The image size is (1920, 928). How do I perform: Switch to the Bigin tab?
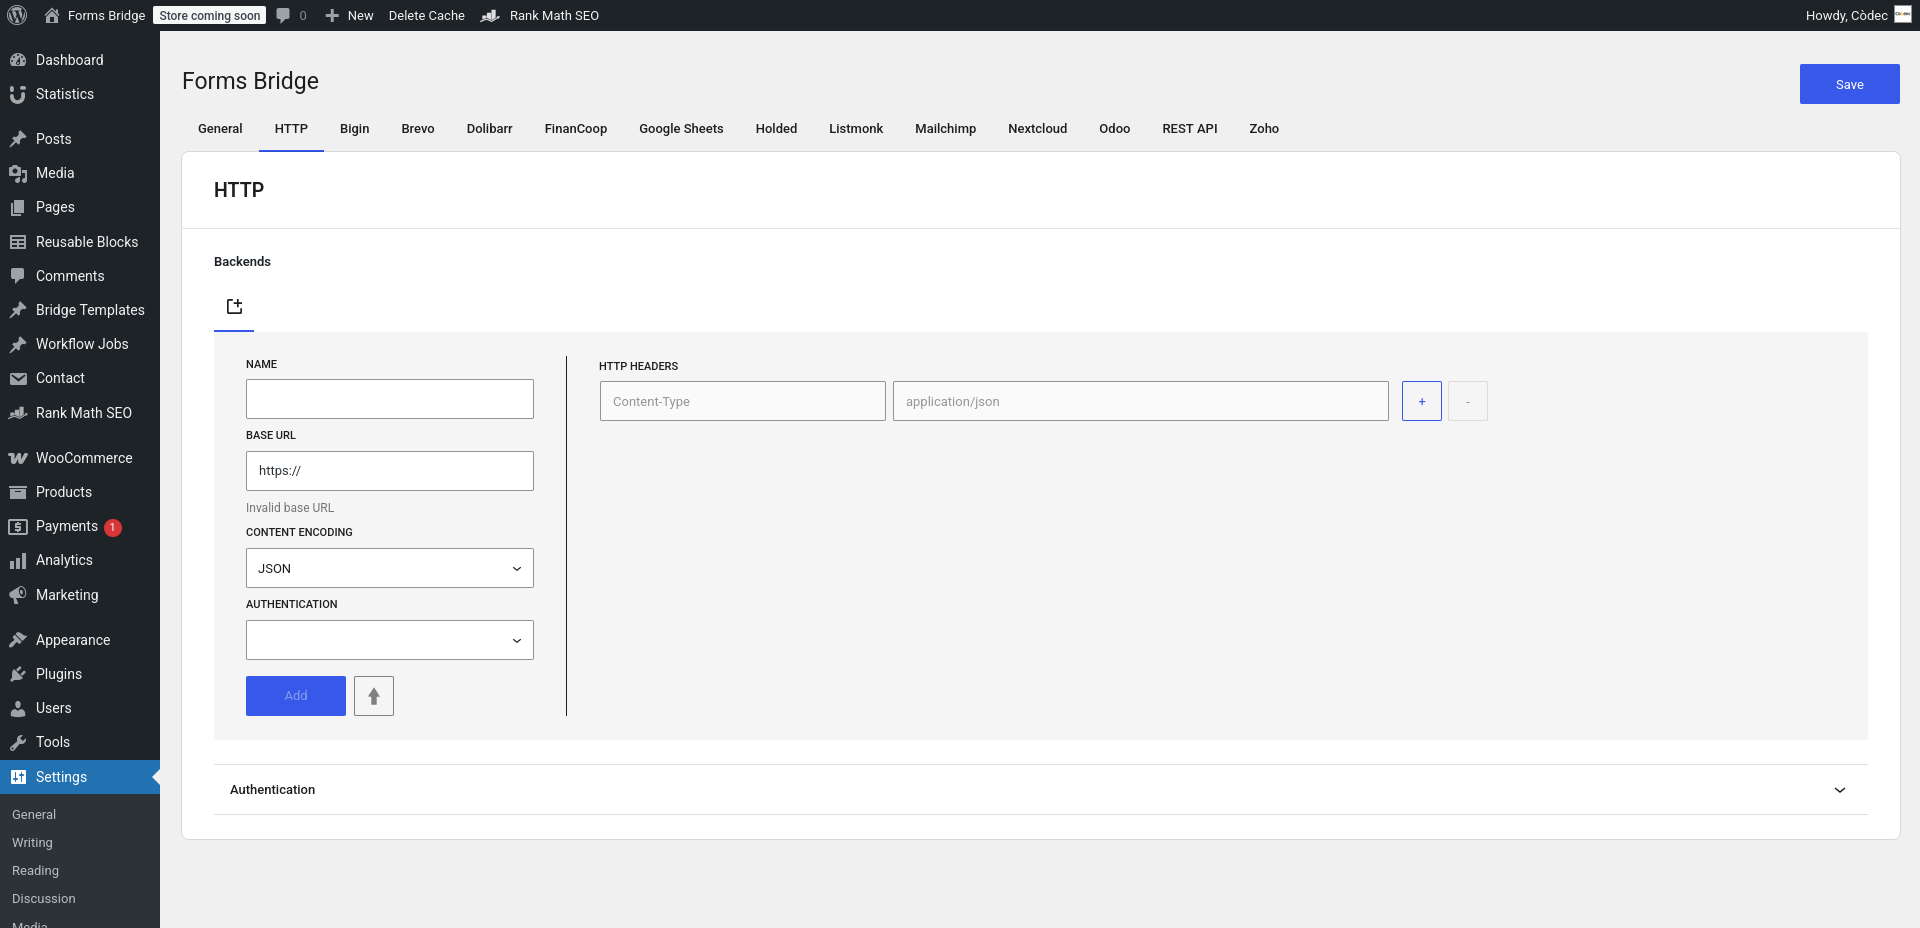[x=355, y=129]
